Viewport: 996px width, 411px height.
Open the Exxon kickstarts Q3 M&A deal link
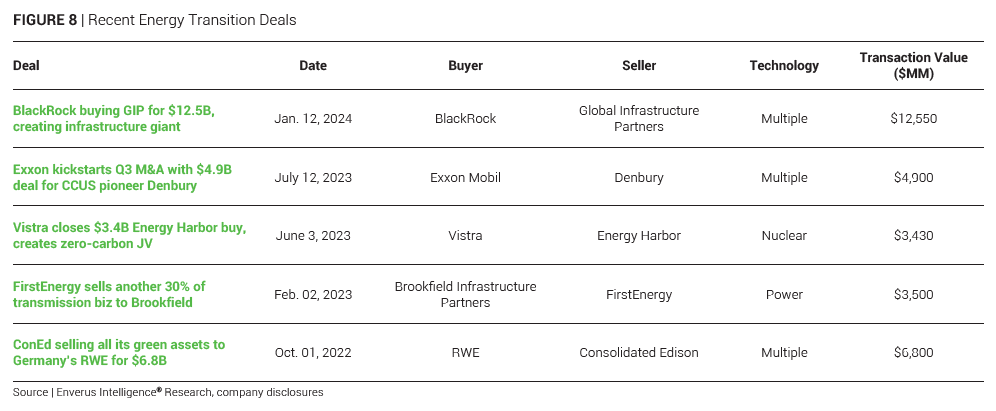tap(121, 177)
